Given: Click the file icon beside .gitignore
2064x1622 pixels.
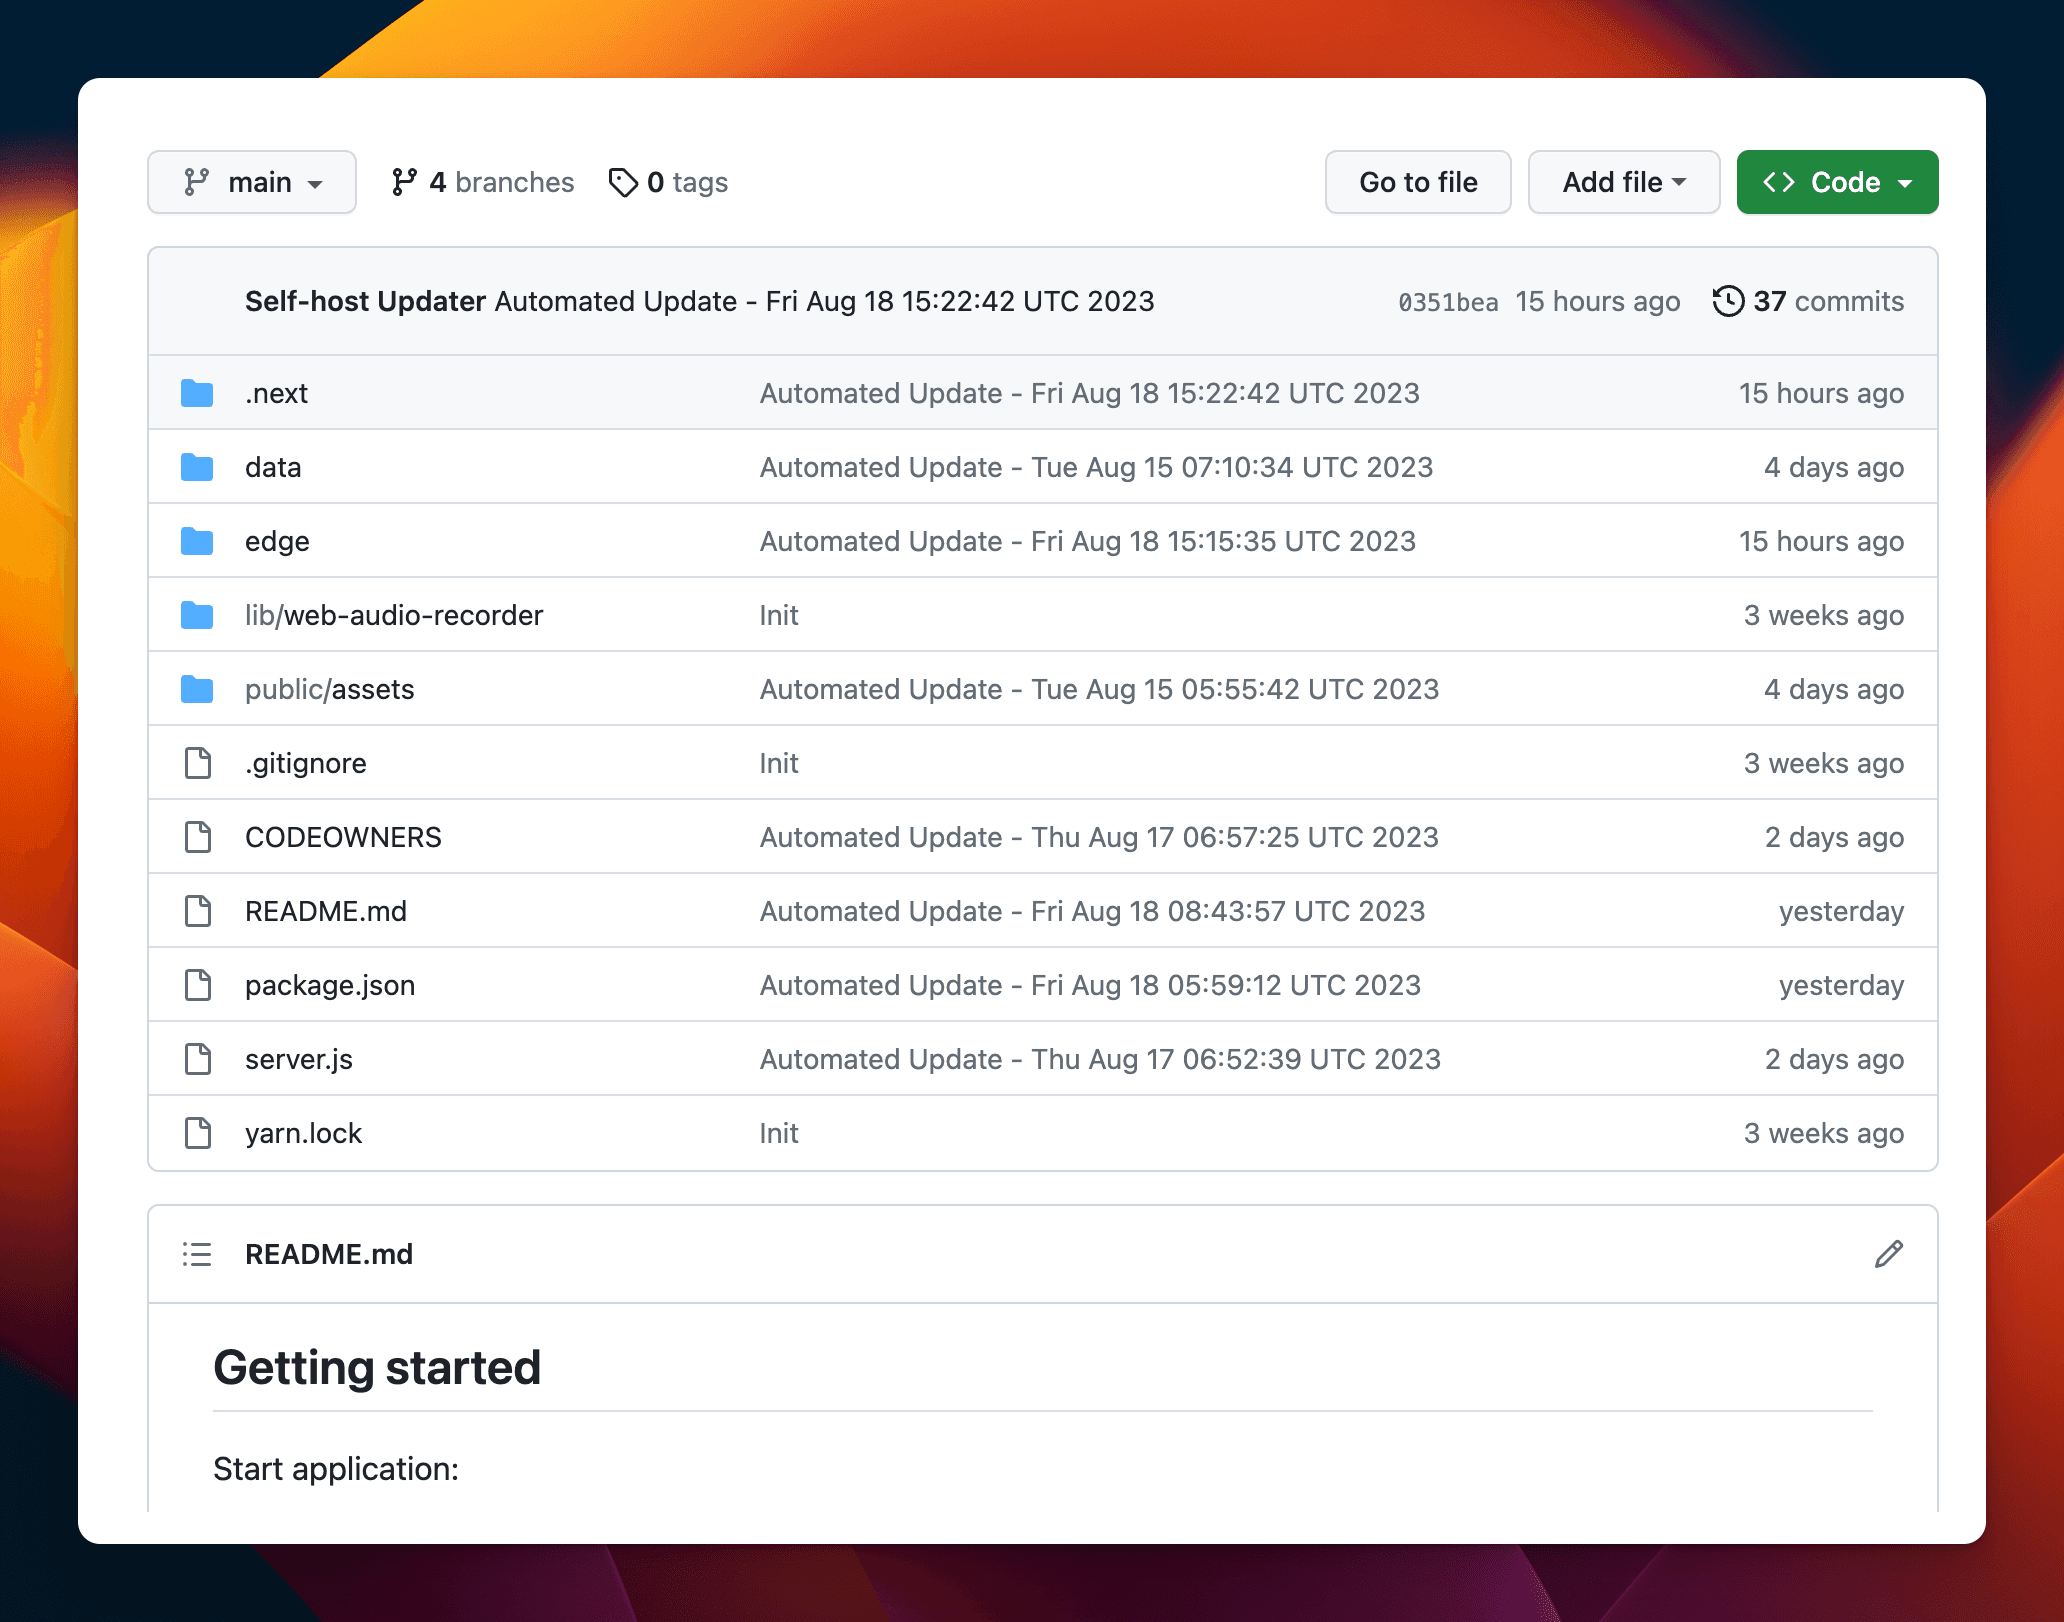Looking at the screenshot, I should pos(198,763).
